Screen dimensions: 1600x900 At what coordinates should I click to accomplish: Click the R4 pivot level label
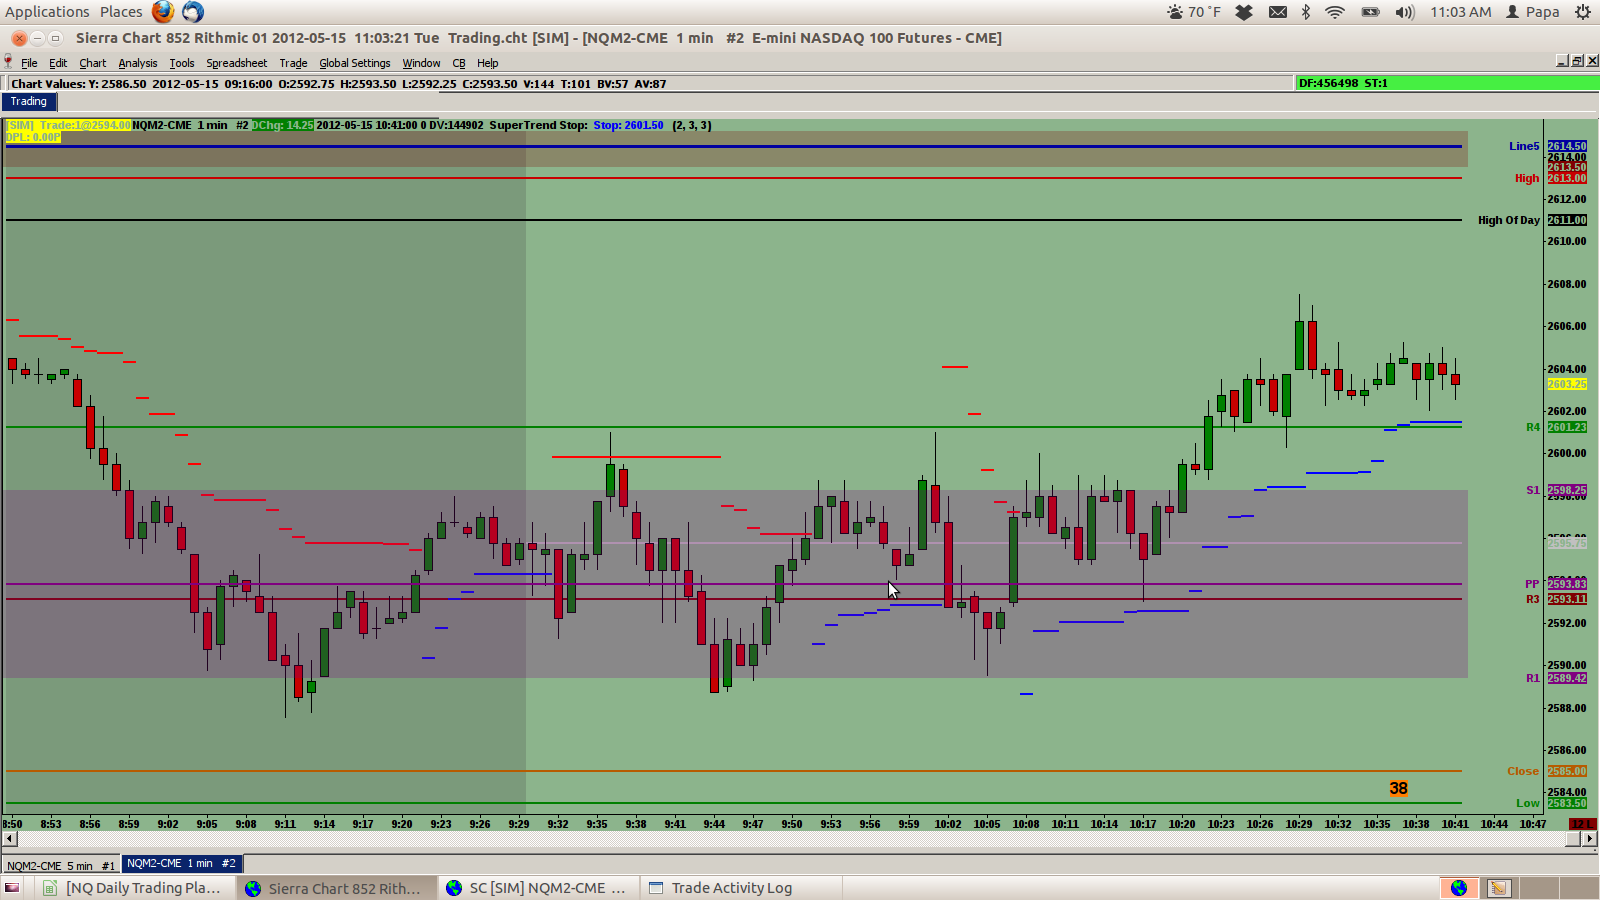(x=1533, y=427)
